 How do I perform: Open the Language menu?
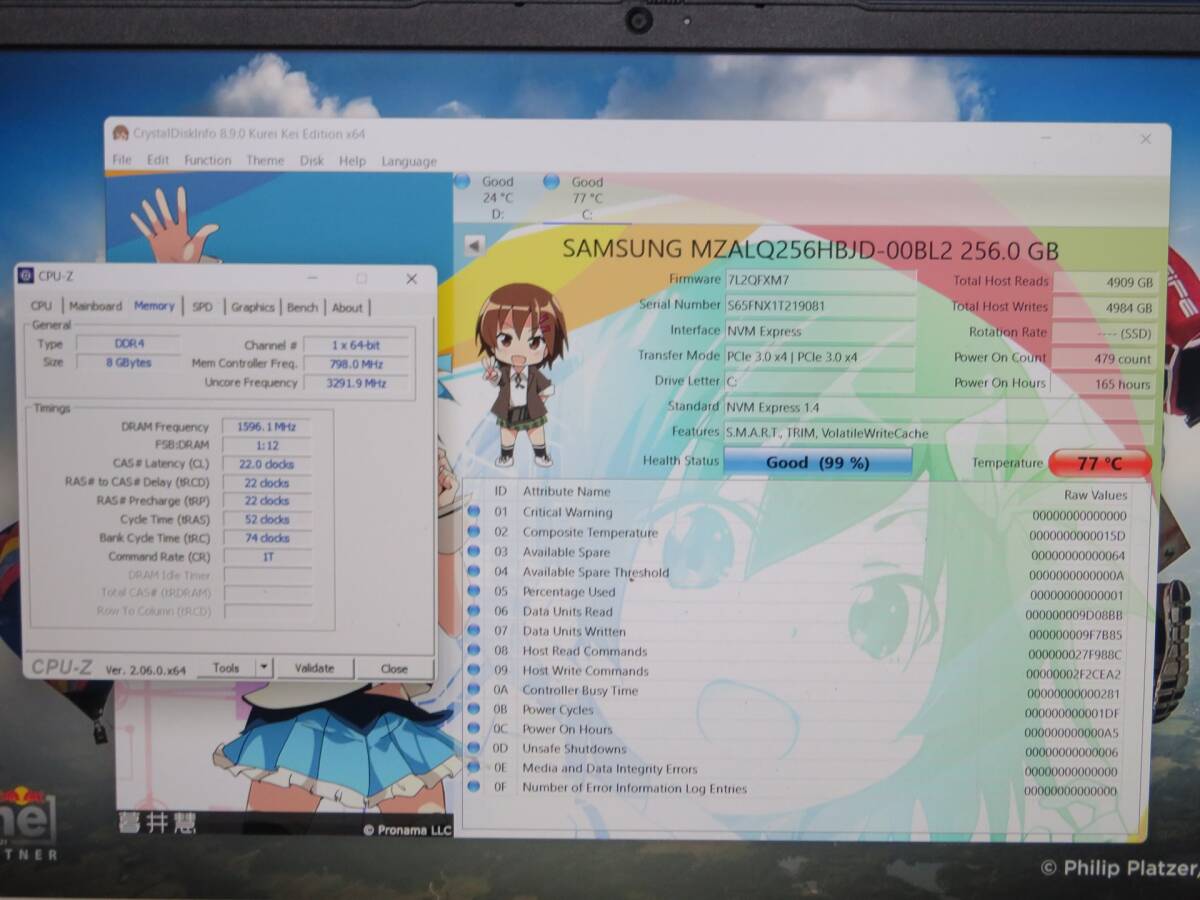[x=409, y=161]
